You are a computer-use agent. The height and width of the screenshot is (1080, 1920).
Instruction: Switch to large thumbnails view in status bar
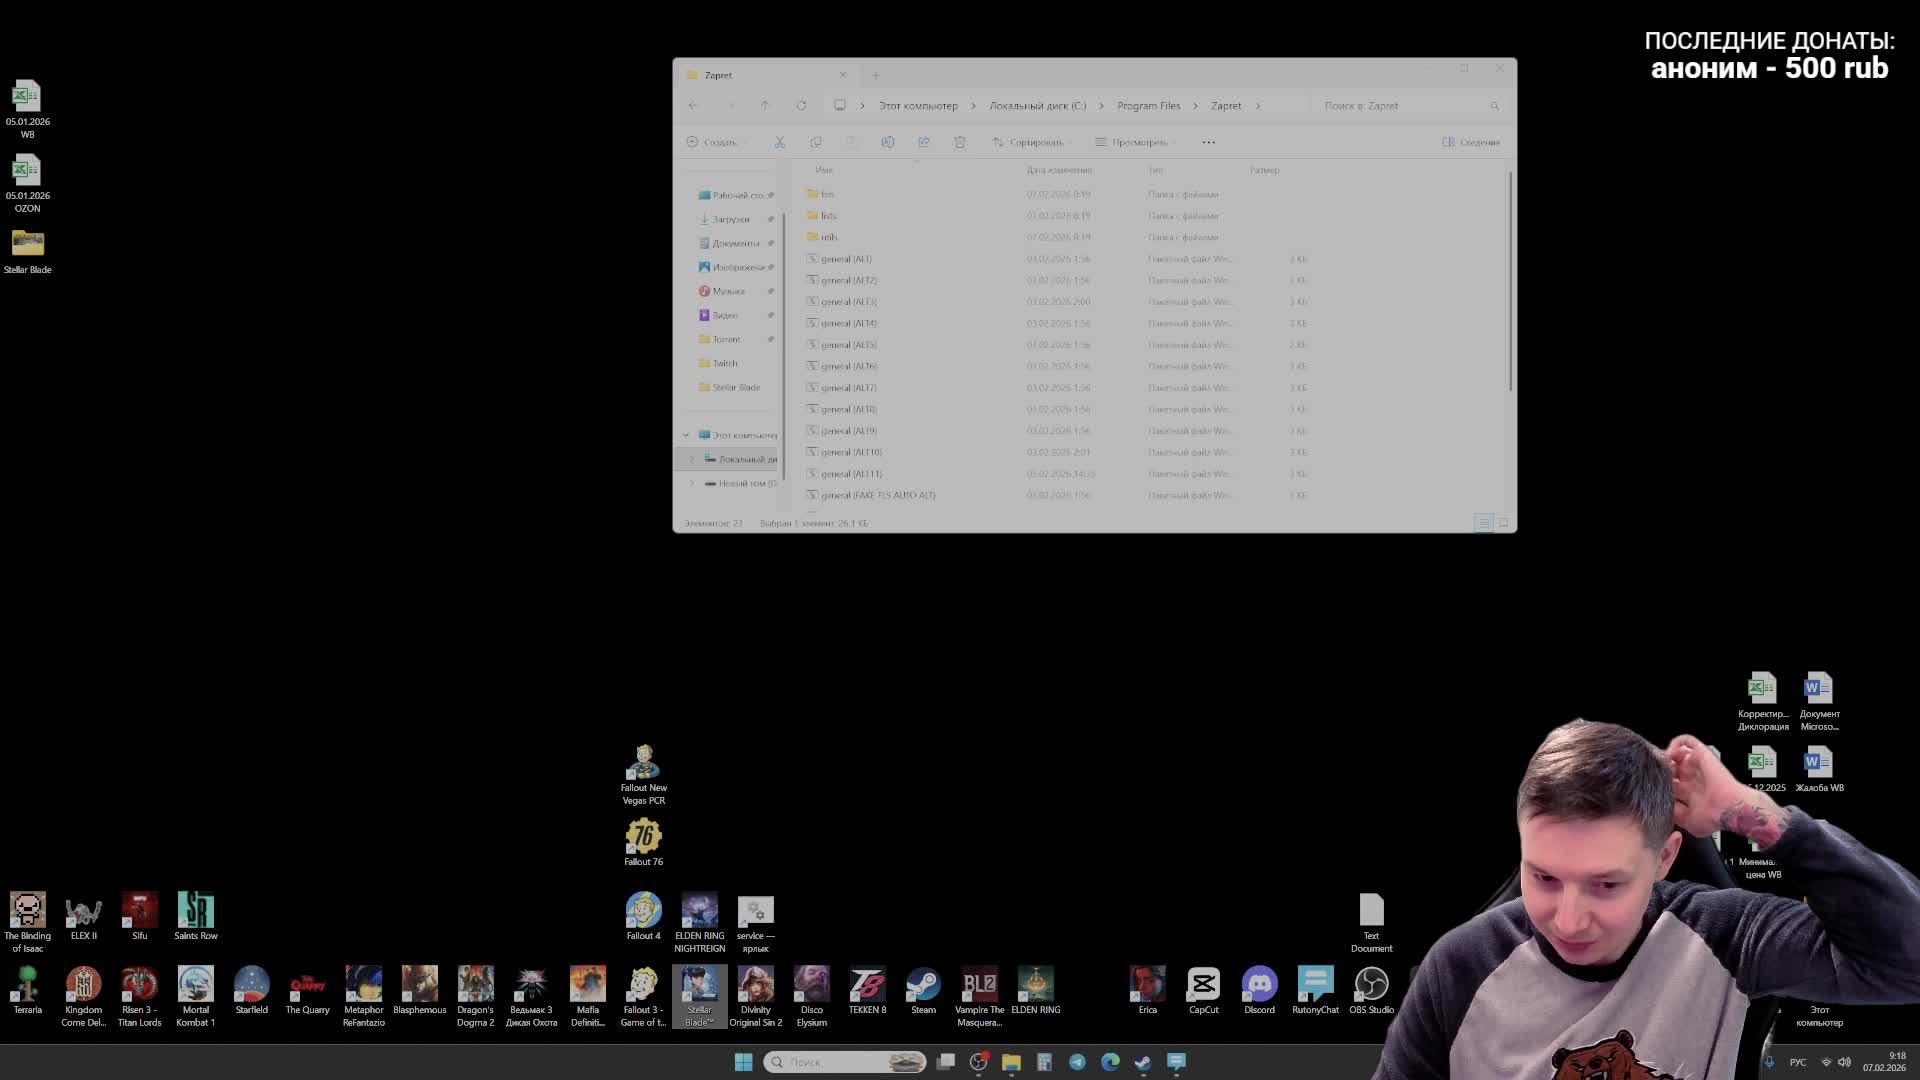[x=1502, y=523]
